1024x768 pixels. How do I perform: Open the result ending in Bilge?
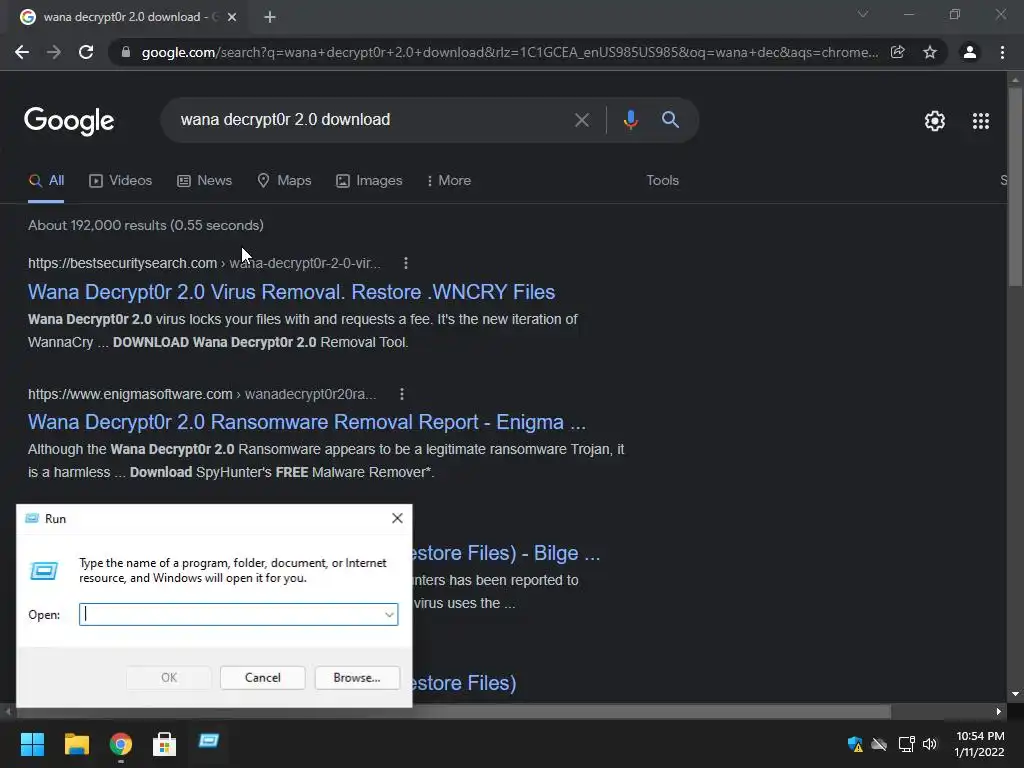tap(506, 553)
